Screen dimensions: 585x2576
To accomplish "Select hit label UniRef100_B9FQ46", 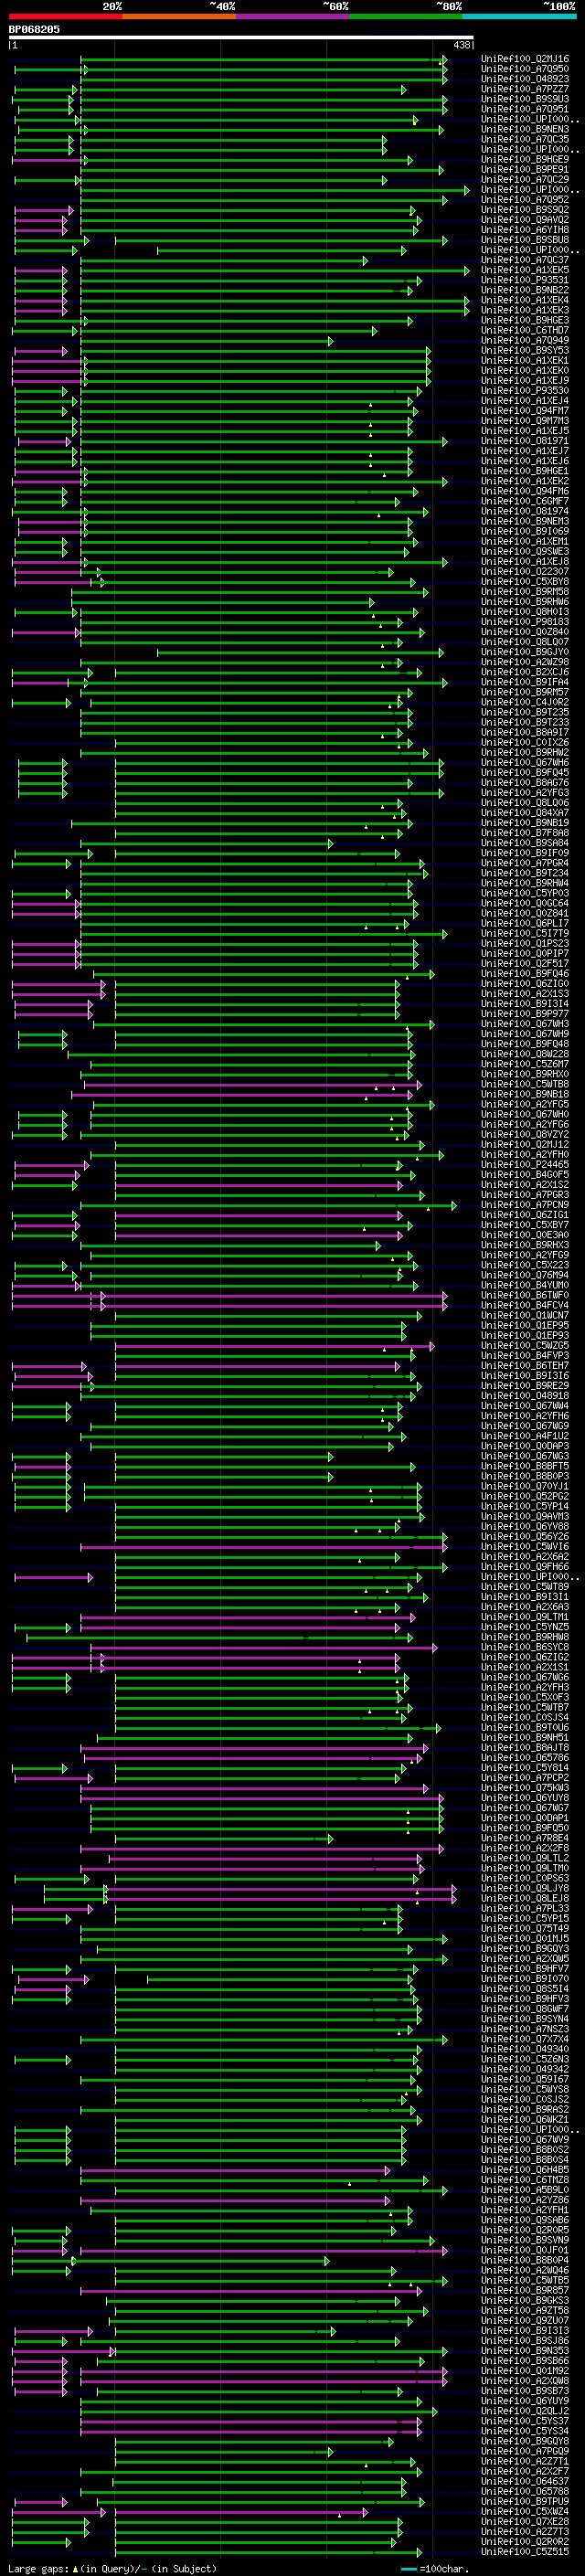I will tap(525, 974).
